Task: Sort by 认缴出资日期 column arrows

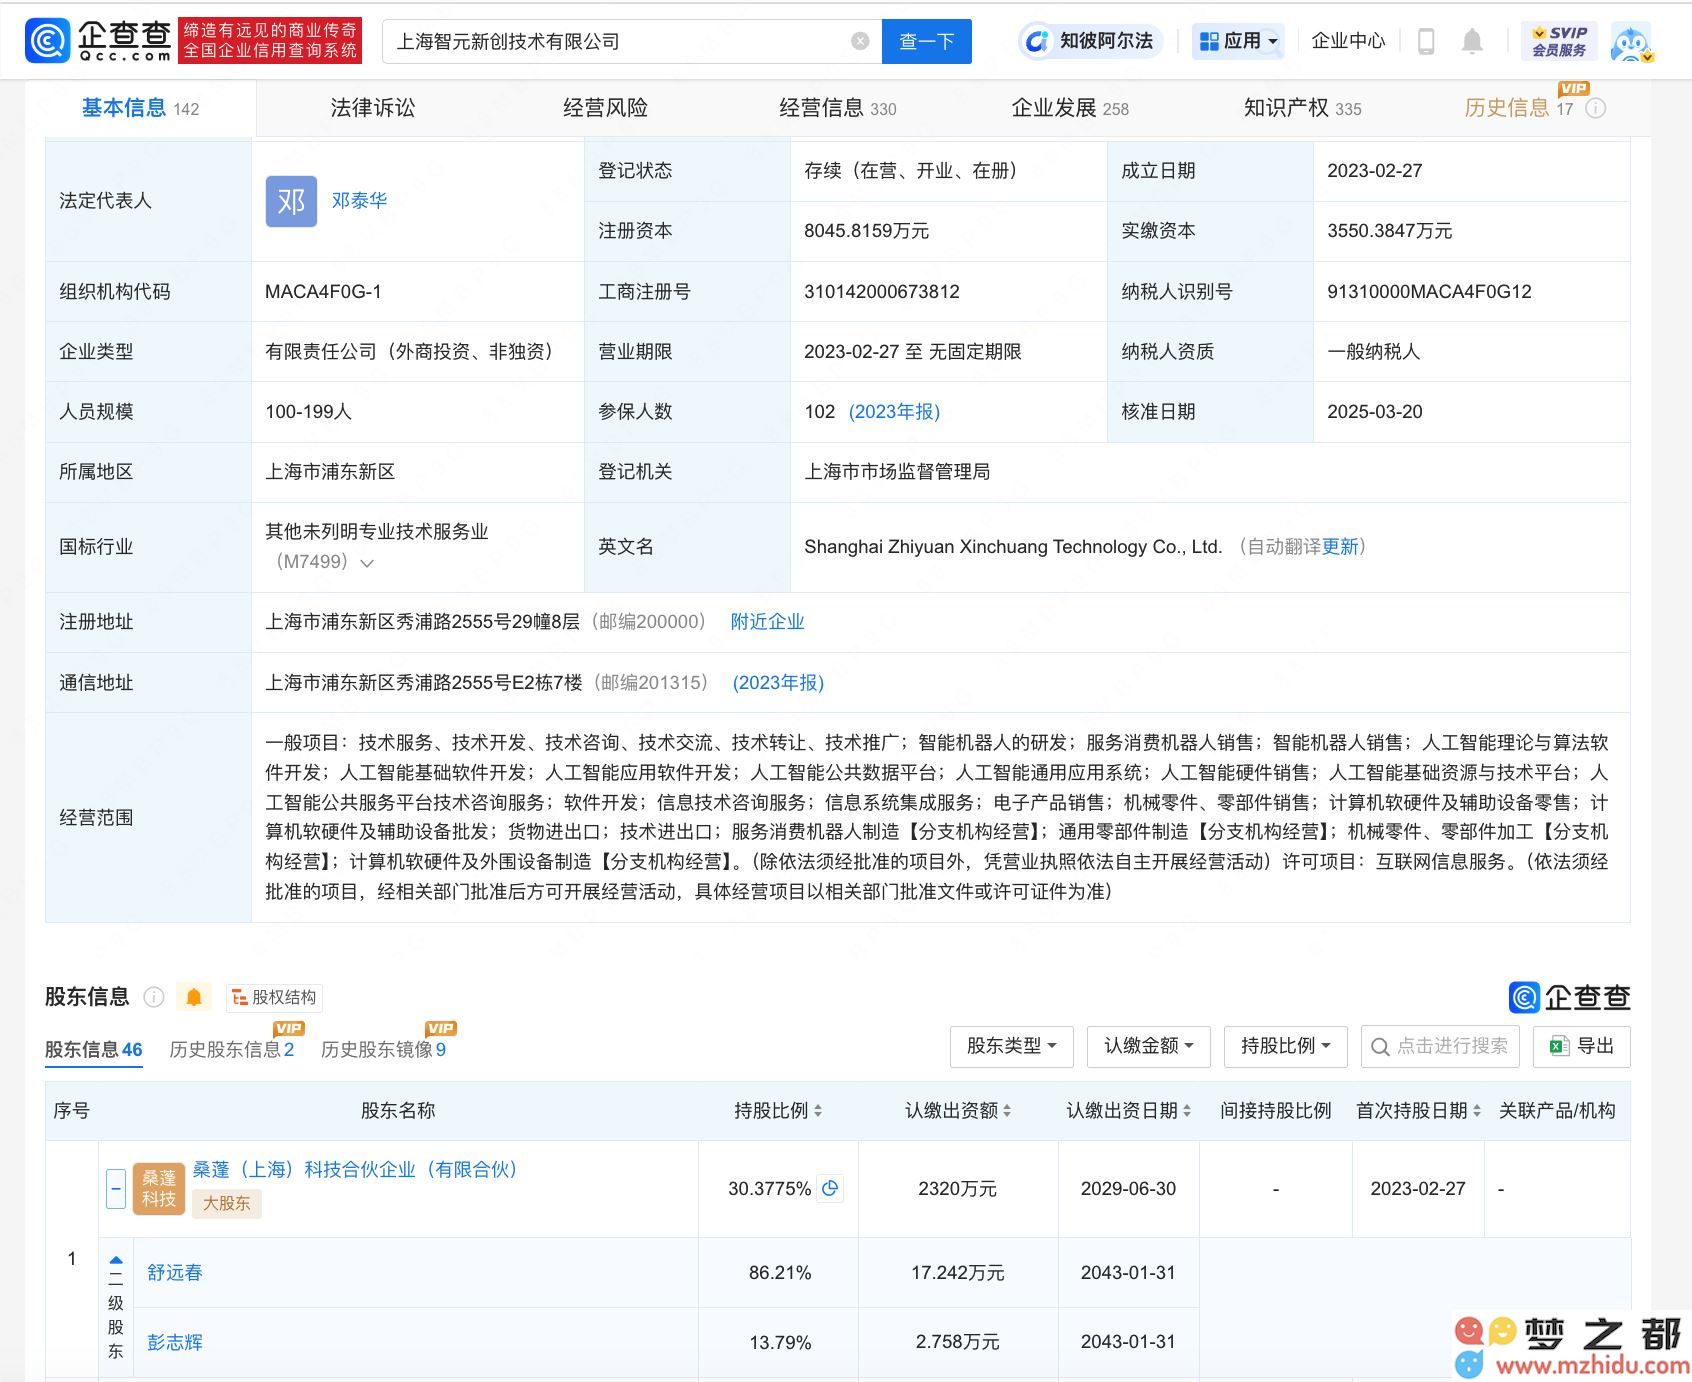Action: click(x=1187, y=1111)
